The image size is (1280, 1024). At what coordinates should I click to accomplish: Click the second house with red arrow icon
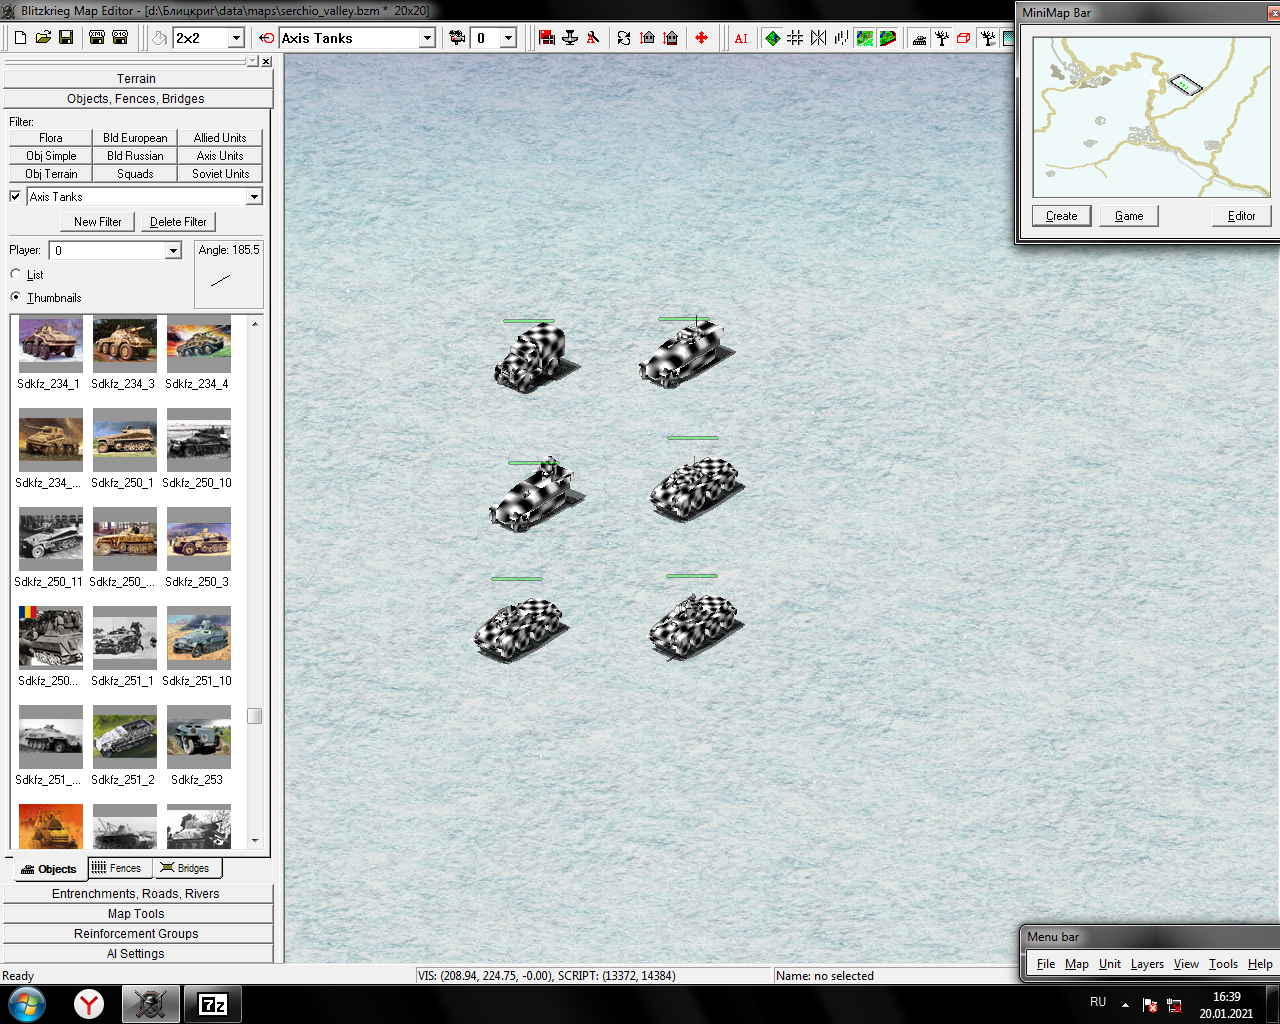(x=670, y=38)
